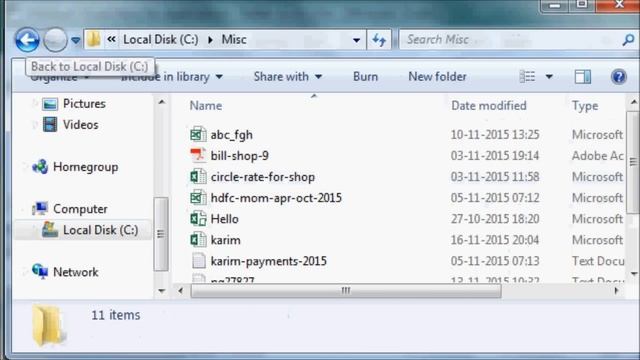
Task: Select Pictures in the navigation pane
Action: point(84,104)
